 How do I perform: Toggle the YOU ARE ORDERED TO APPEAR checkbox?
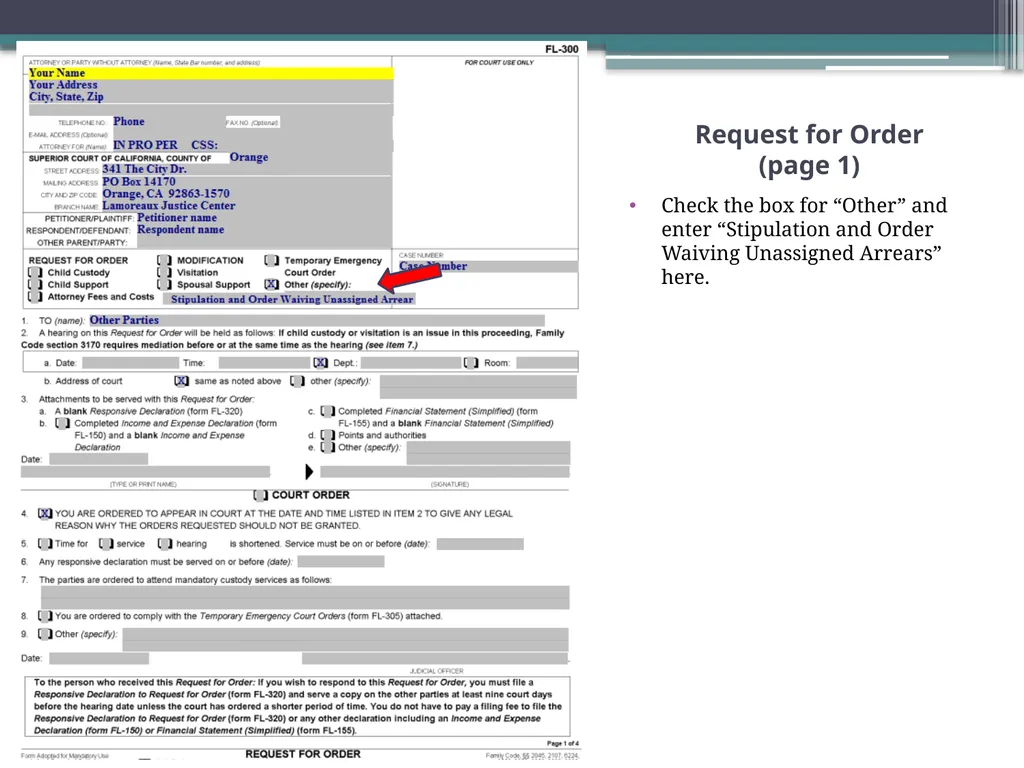45,513
